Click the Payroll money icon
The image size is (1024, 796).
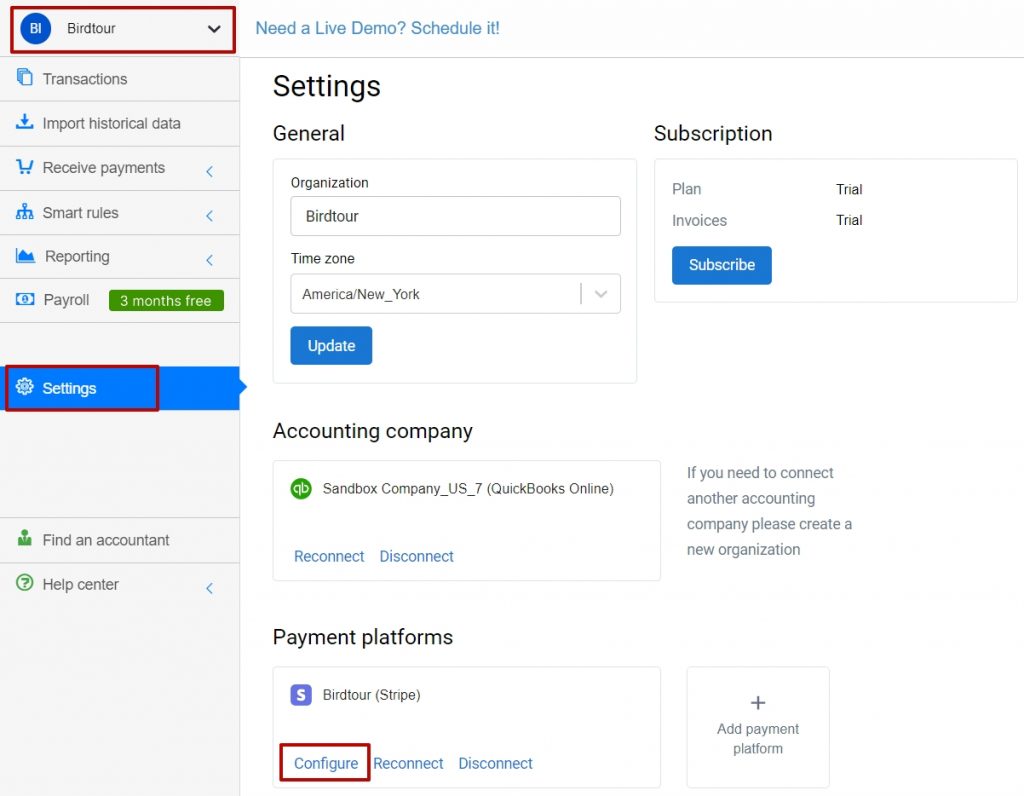[x=25, y=299]
